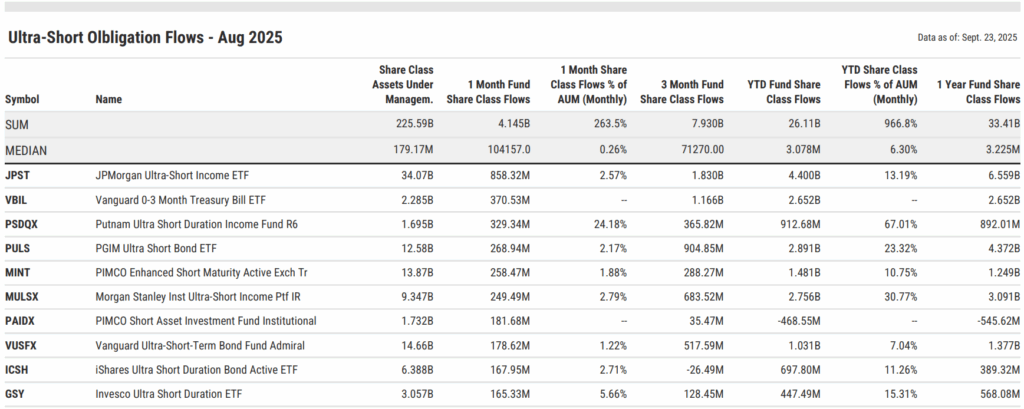Click JPST 1 month flows 858.32M
1024x409 pixels.
[x=511, y=176]
